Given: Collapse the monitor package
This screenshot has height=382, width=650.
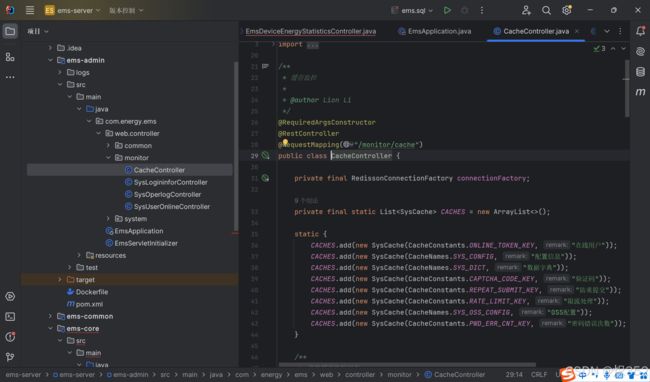Looking at the screenshot, I should pos(108,158).
